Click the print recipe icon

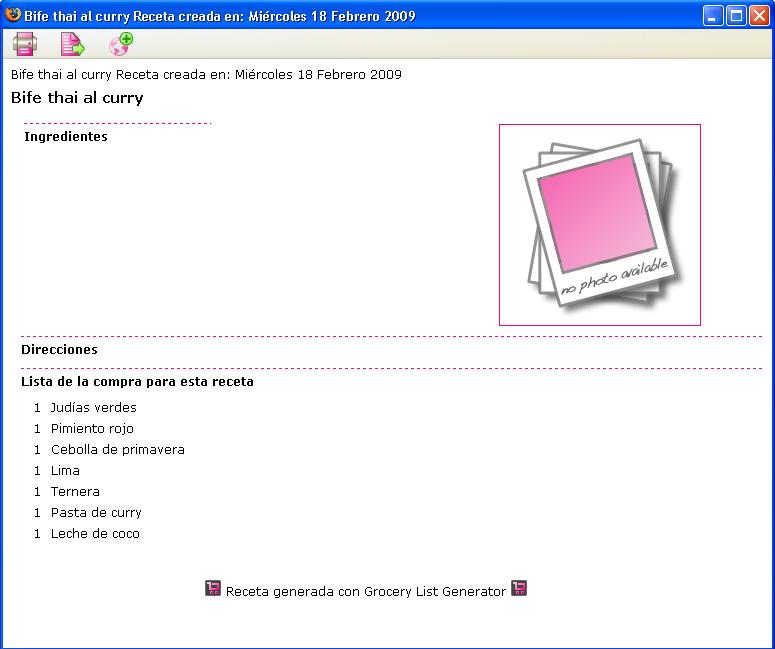click(x=25, y=44)
